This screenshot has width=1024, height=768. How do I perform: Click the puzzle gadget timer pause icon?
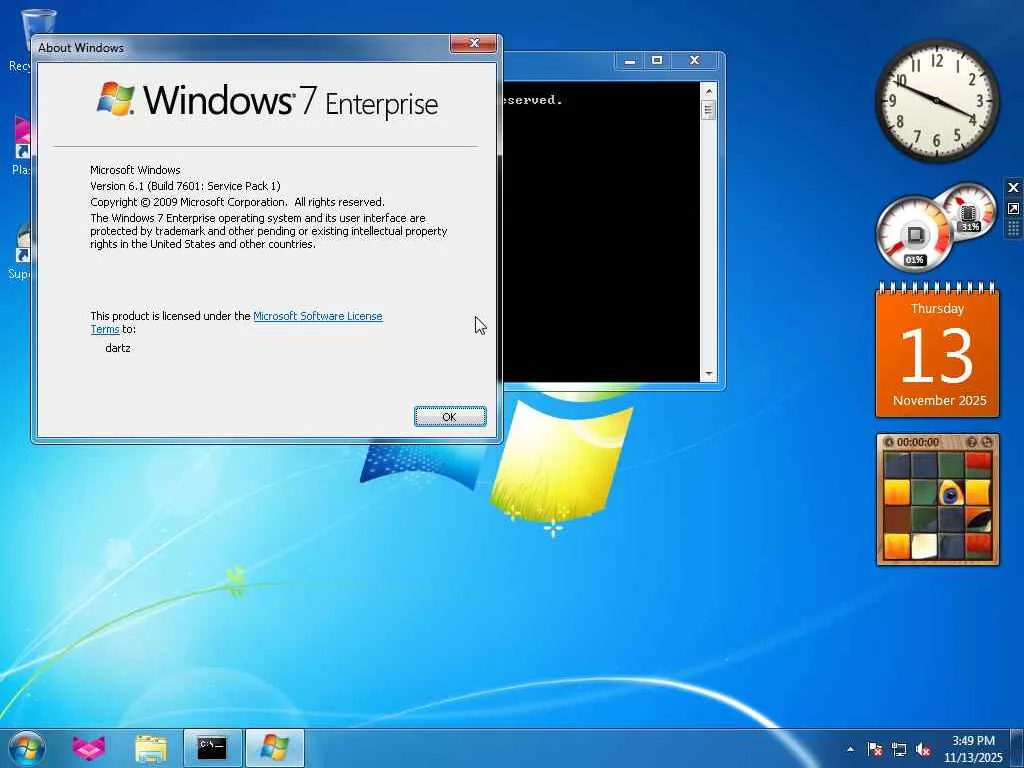pos(889,442)
